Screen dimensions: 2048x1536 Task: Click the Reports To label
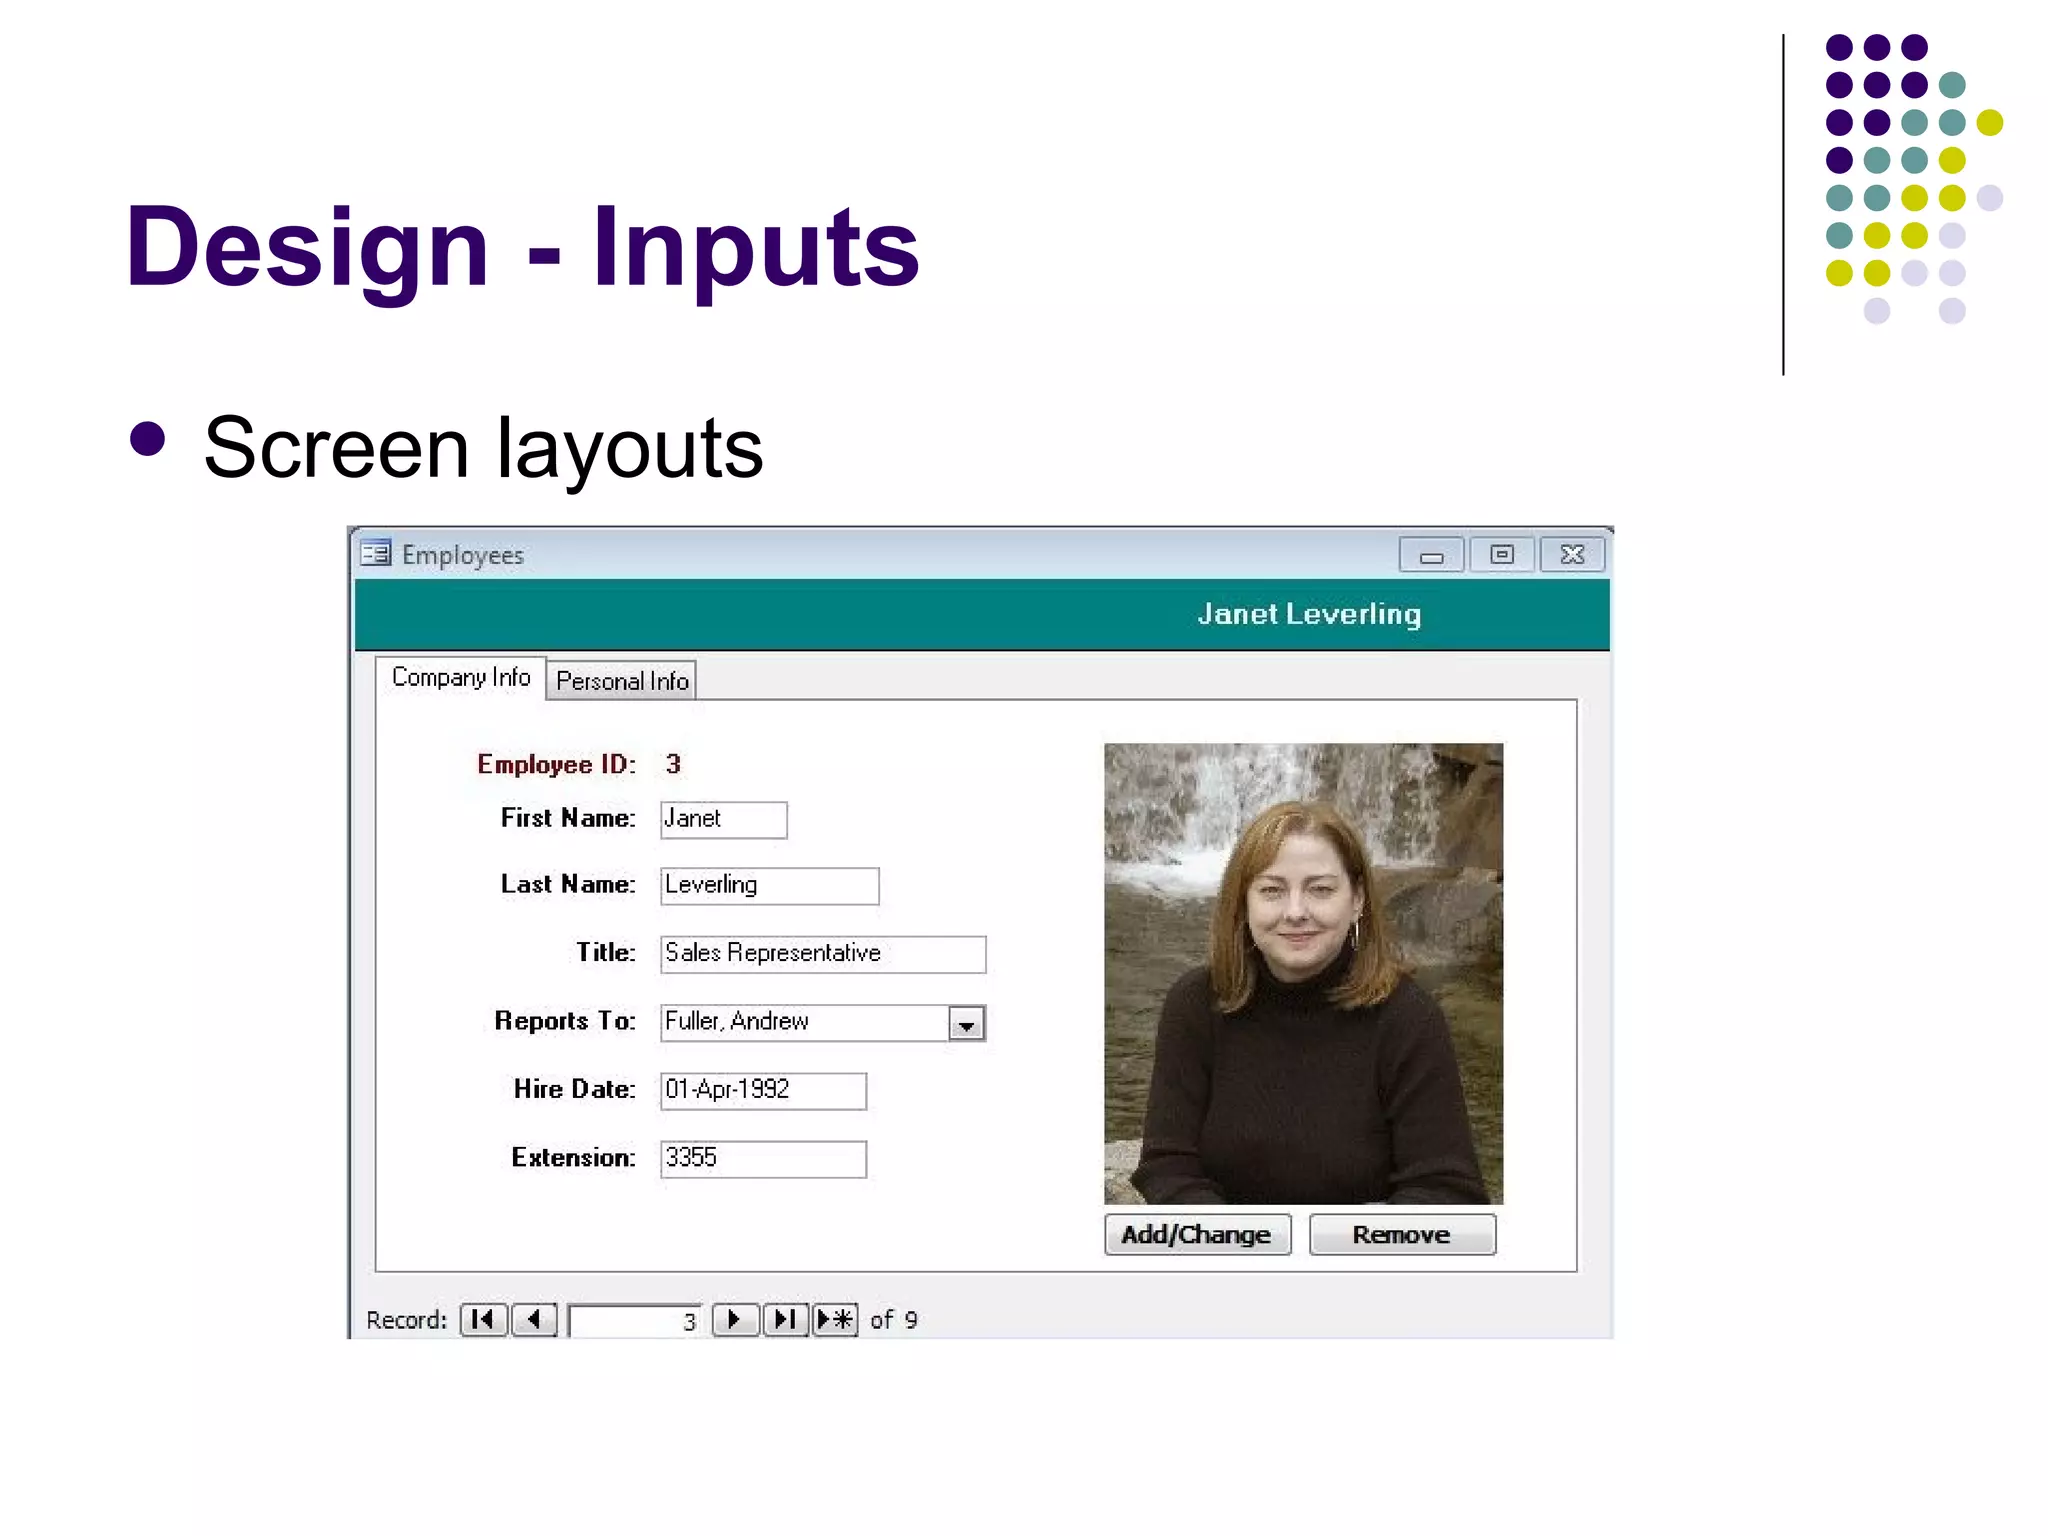coord(565,1021)
